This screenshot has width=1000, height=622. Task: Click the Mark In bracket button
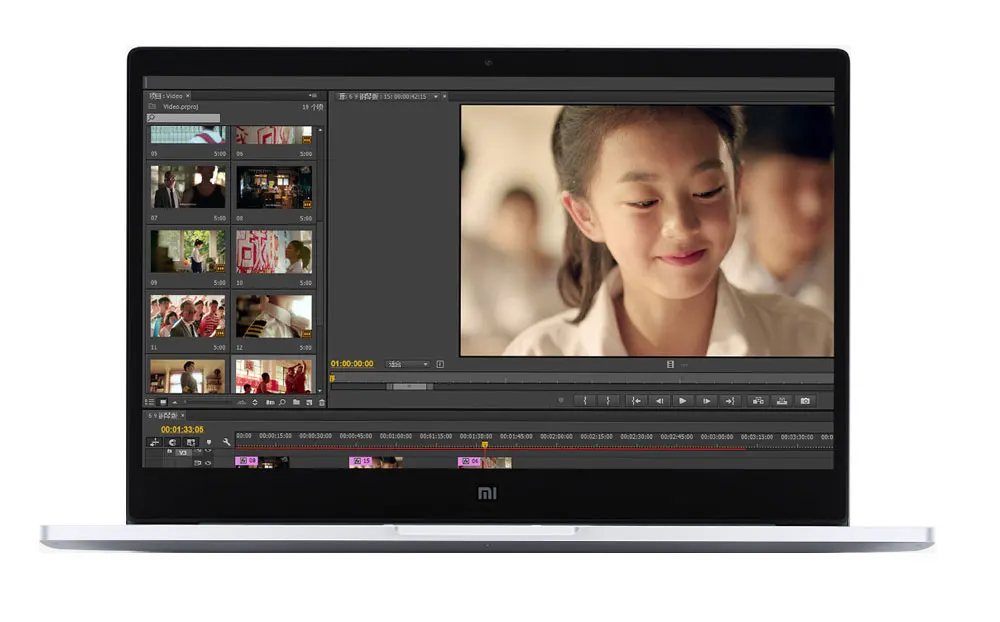pos(585,401)
